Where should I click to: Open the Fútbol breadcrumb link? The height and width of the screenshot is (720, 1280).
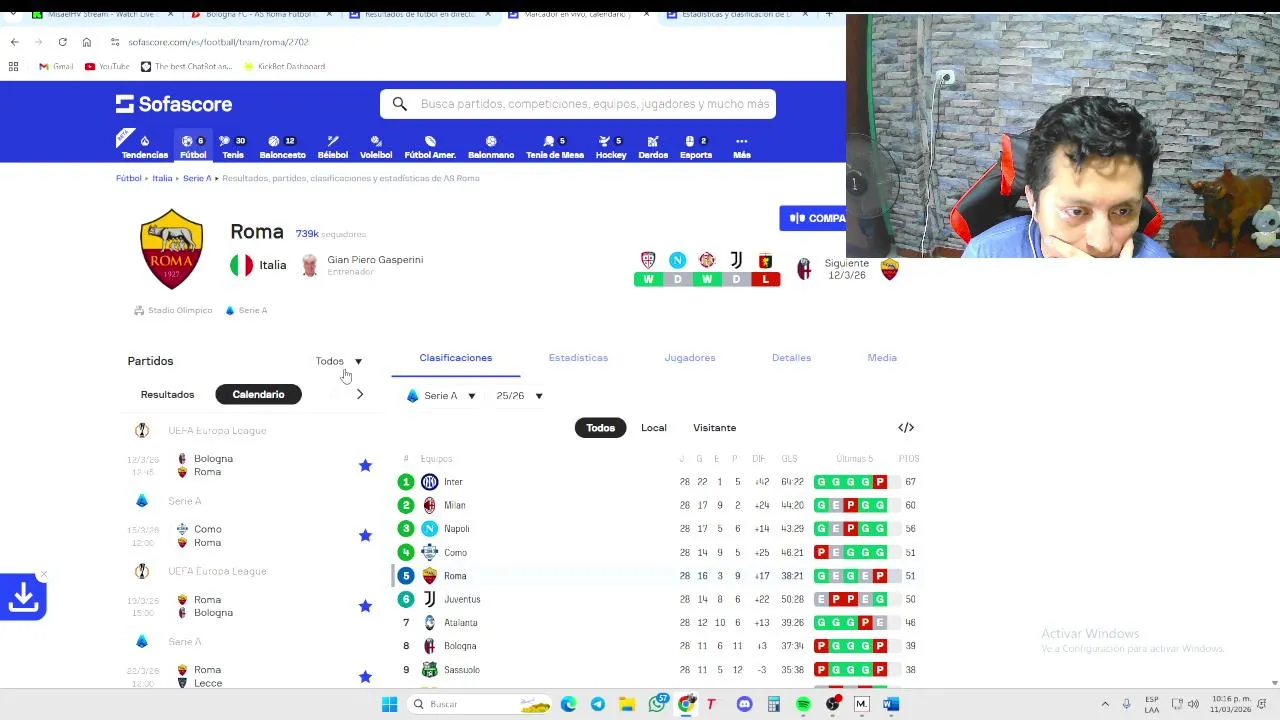click(x=128, y=178)
